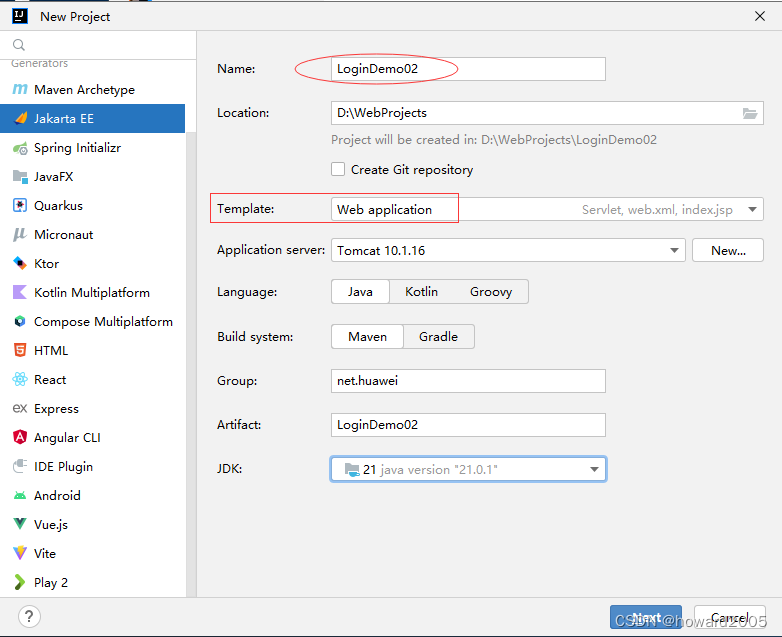
Task: Click the generators list vertical scrollbar
Action: pyautogui.click(x=191, y=364)
